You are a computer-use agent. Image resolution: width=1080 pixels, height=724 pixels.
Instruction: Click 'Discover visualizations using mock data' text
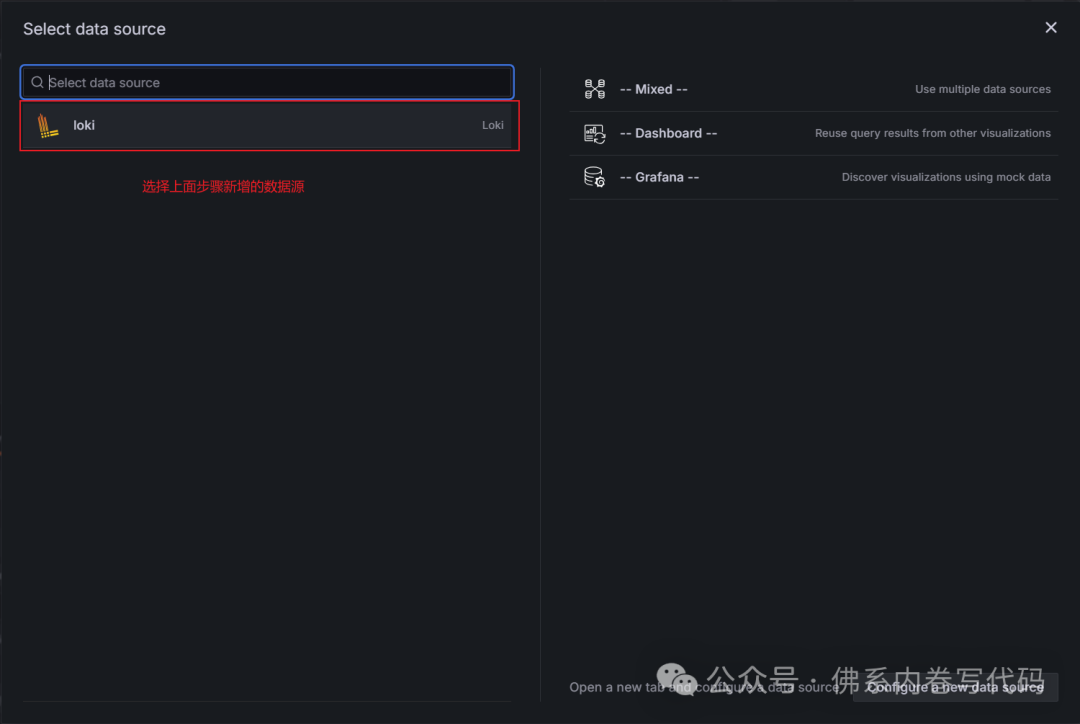point(946,178)
